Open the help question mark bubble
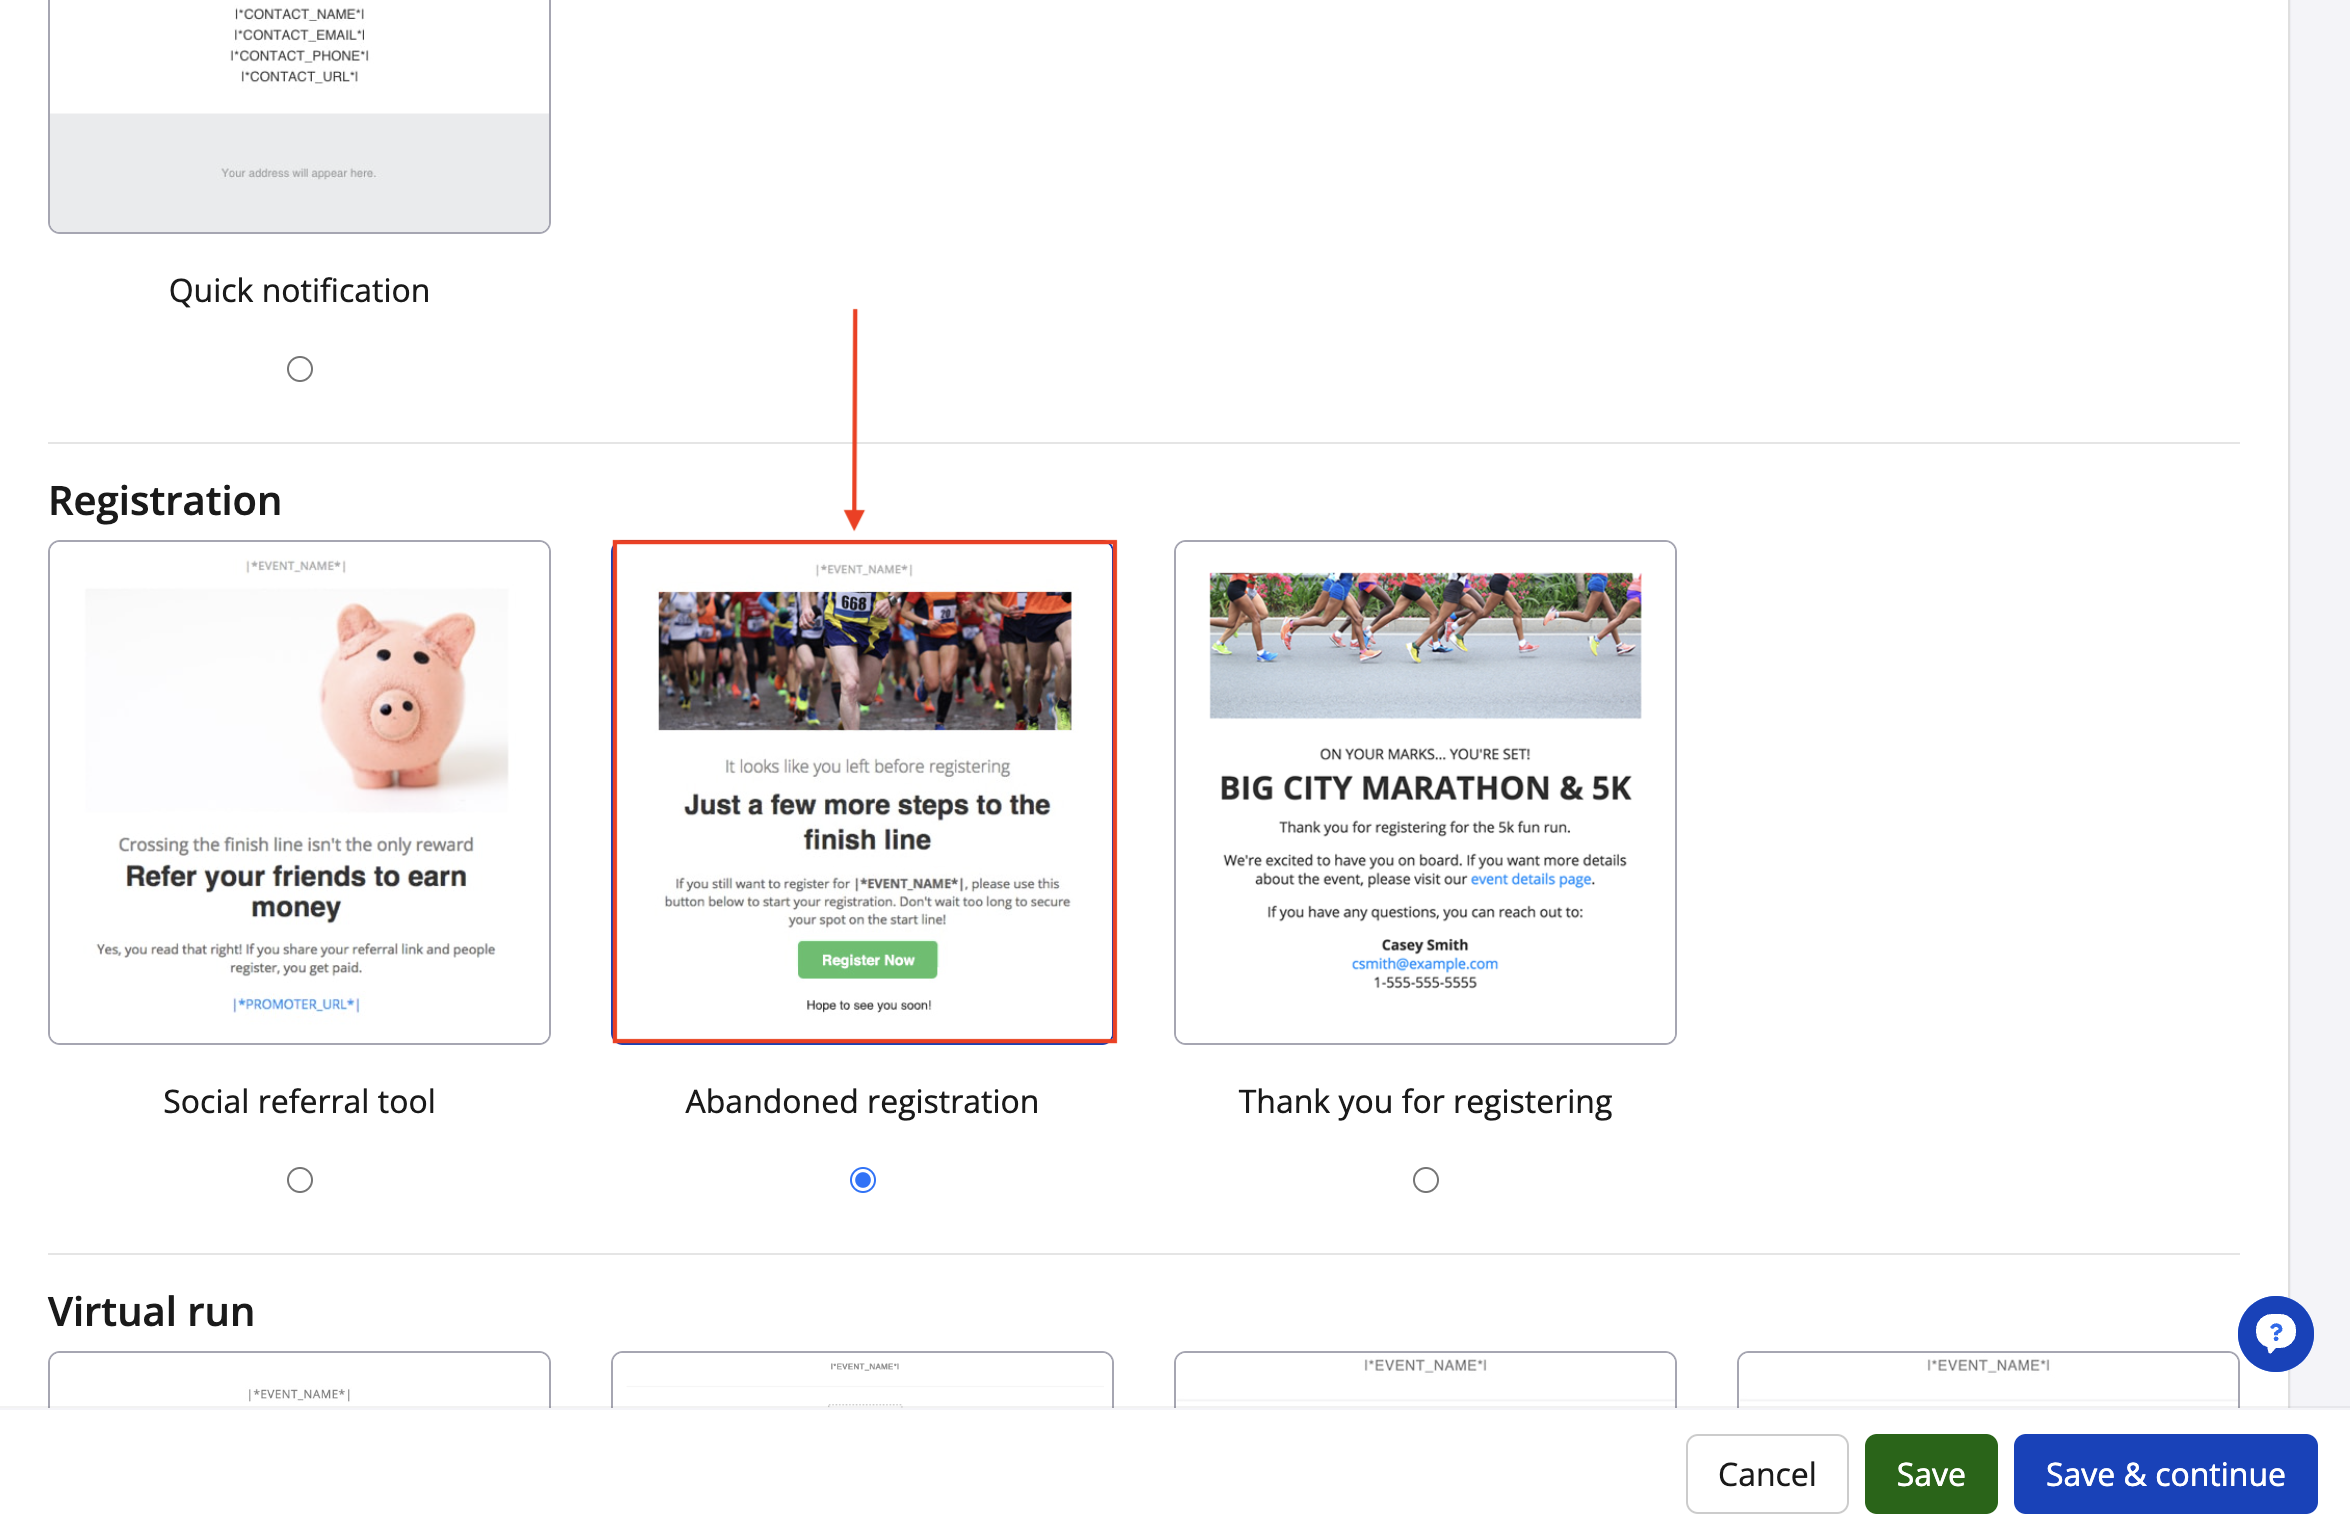 (x=2275, y=1334)
